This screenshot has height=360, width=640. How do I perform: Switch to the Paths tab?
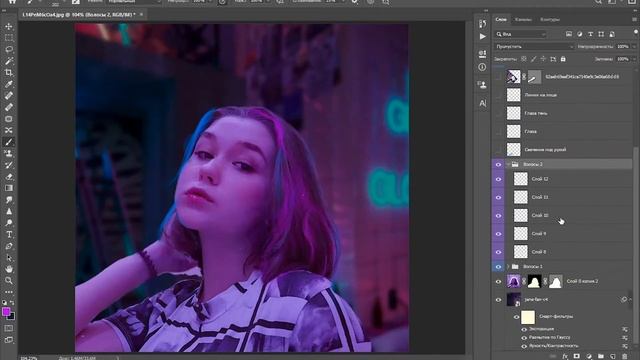click(550, 19)
